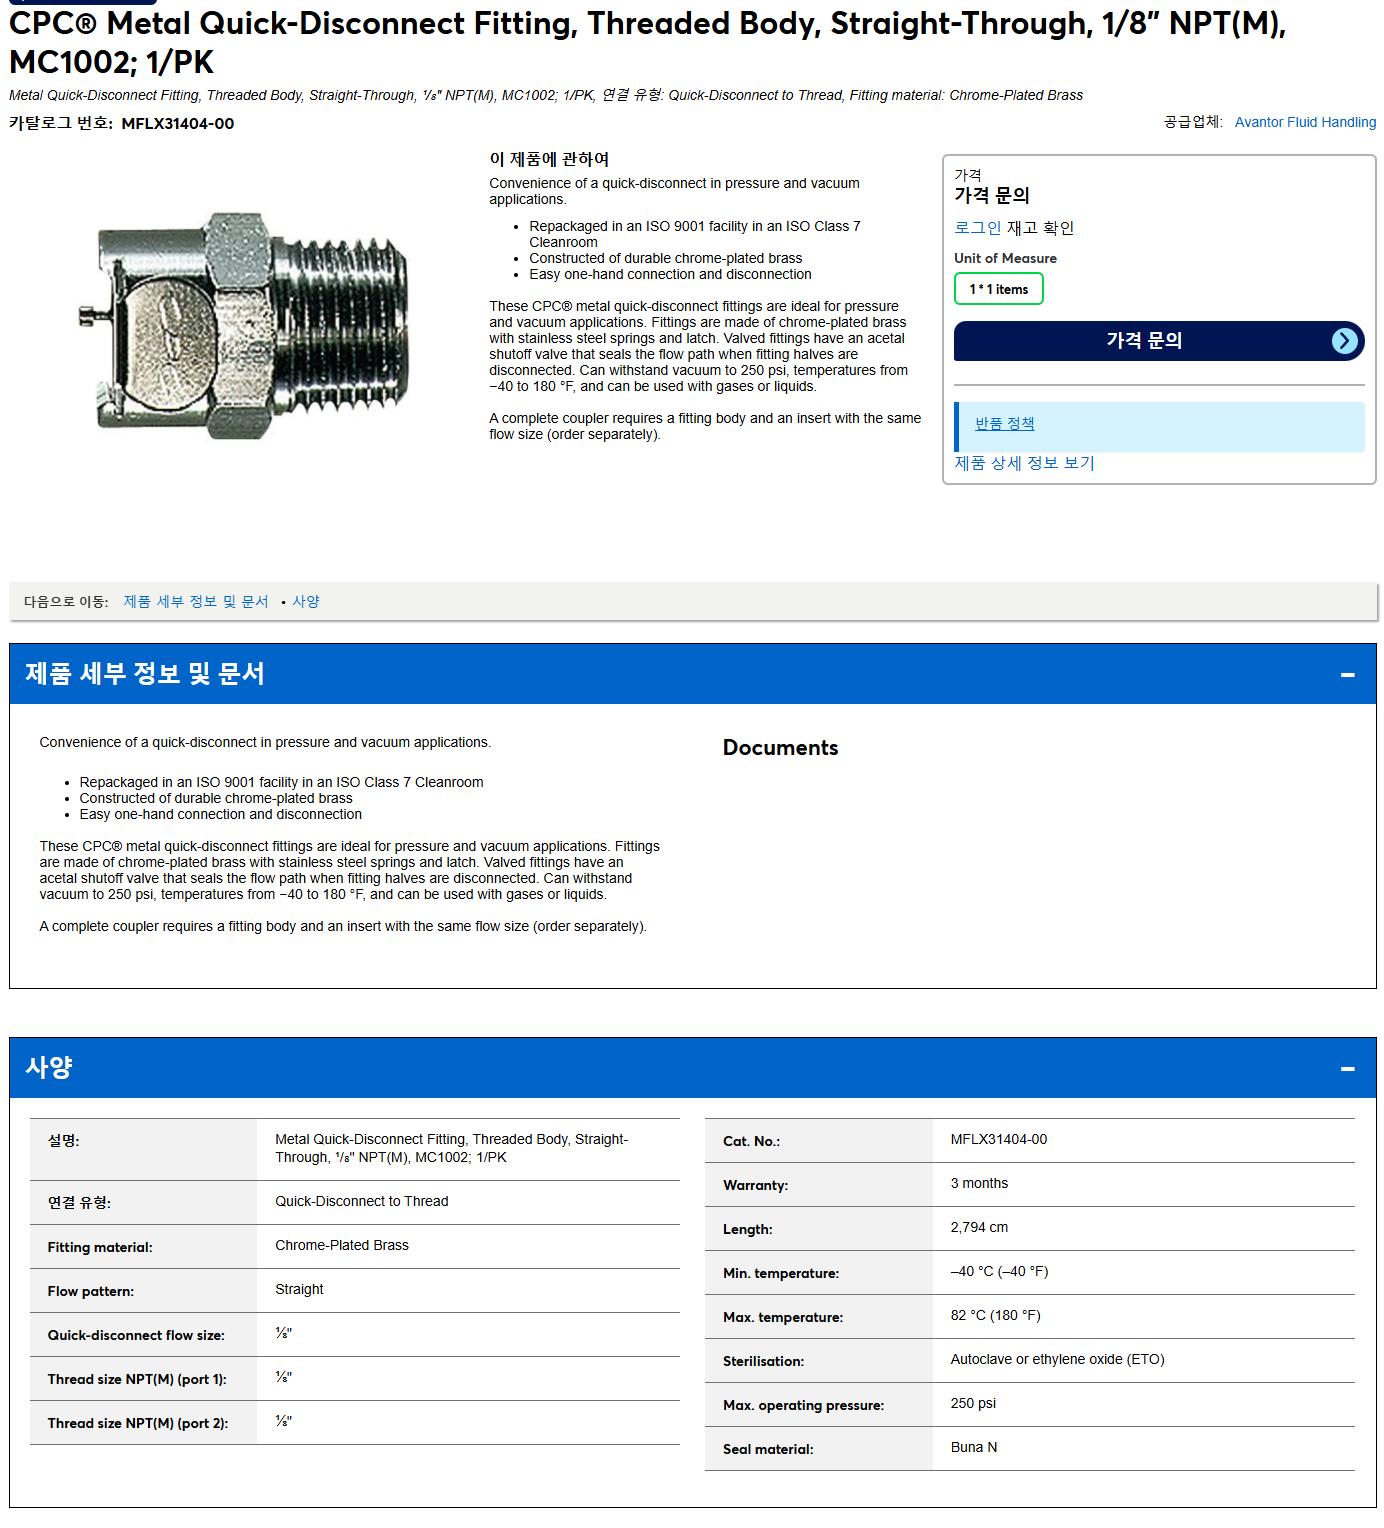Screen dimensions: 1384x1528
Task: Collapse the 제품 세부 정보 및 문서 section
Action: pyautogui.click(x=1347, y=675)
